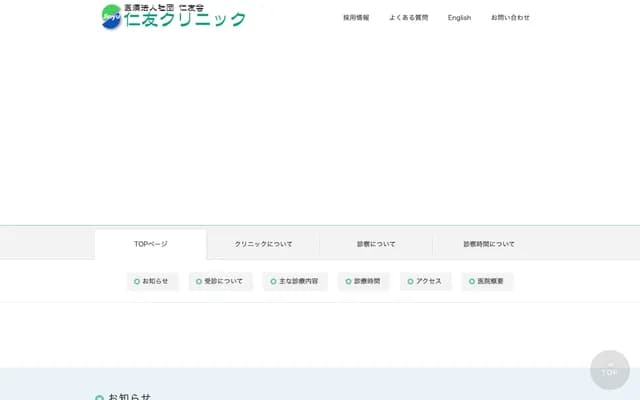Image resolution: width=640 pixels, height=400 pixels.
Task: Click the green circle icon beside お知らせ heading
Action: tap(99, 397)
